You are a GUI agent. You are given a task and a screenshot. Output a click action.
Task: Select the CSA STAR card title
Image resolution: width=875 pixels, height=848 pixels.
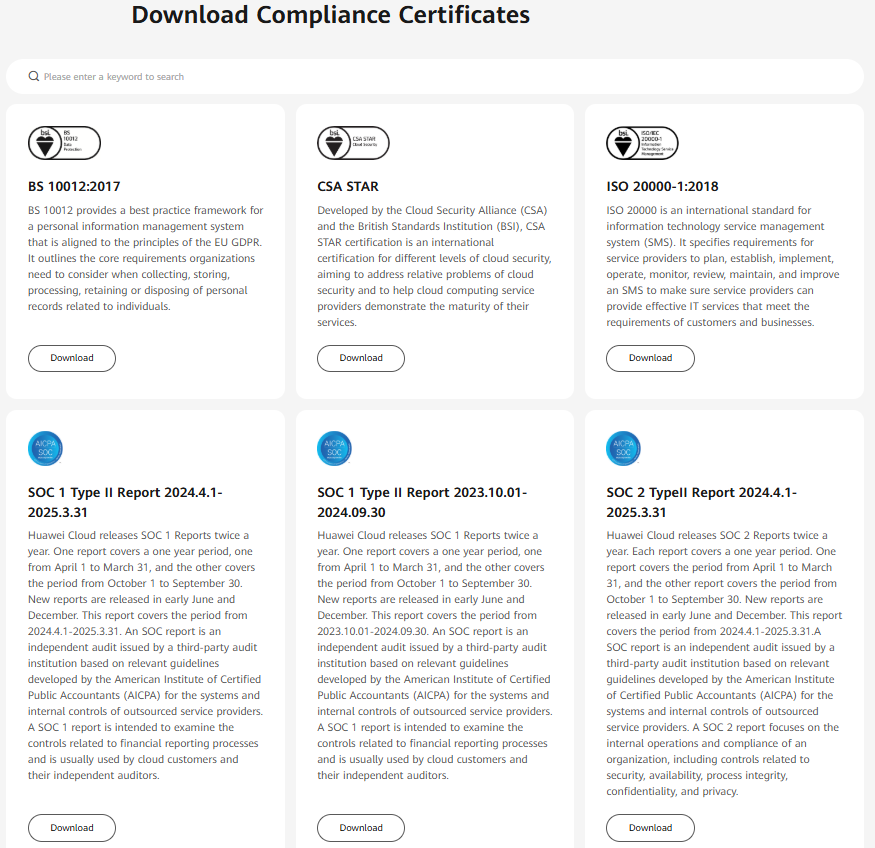pos(348,186)
